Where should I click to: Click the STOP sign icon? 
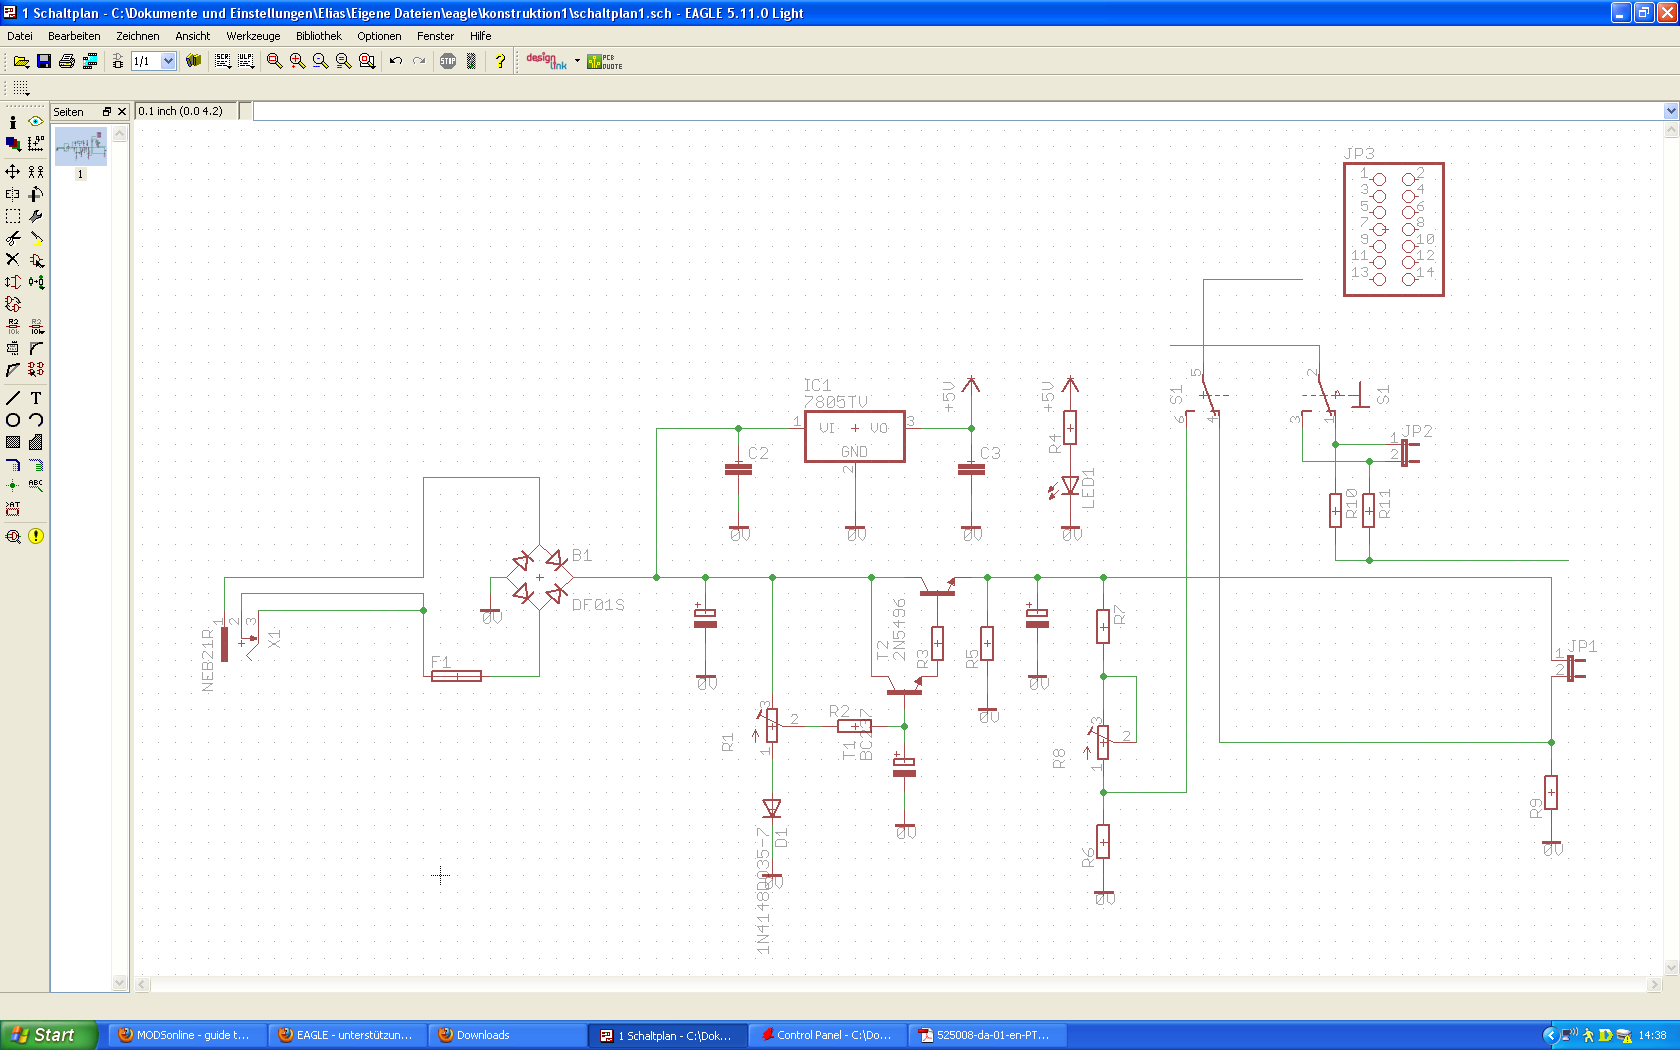(448, 61)
